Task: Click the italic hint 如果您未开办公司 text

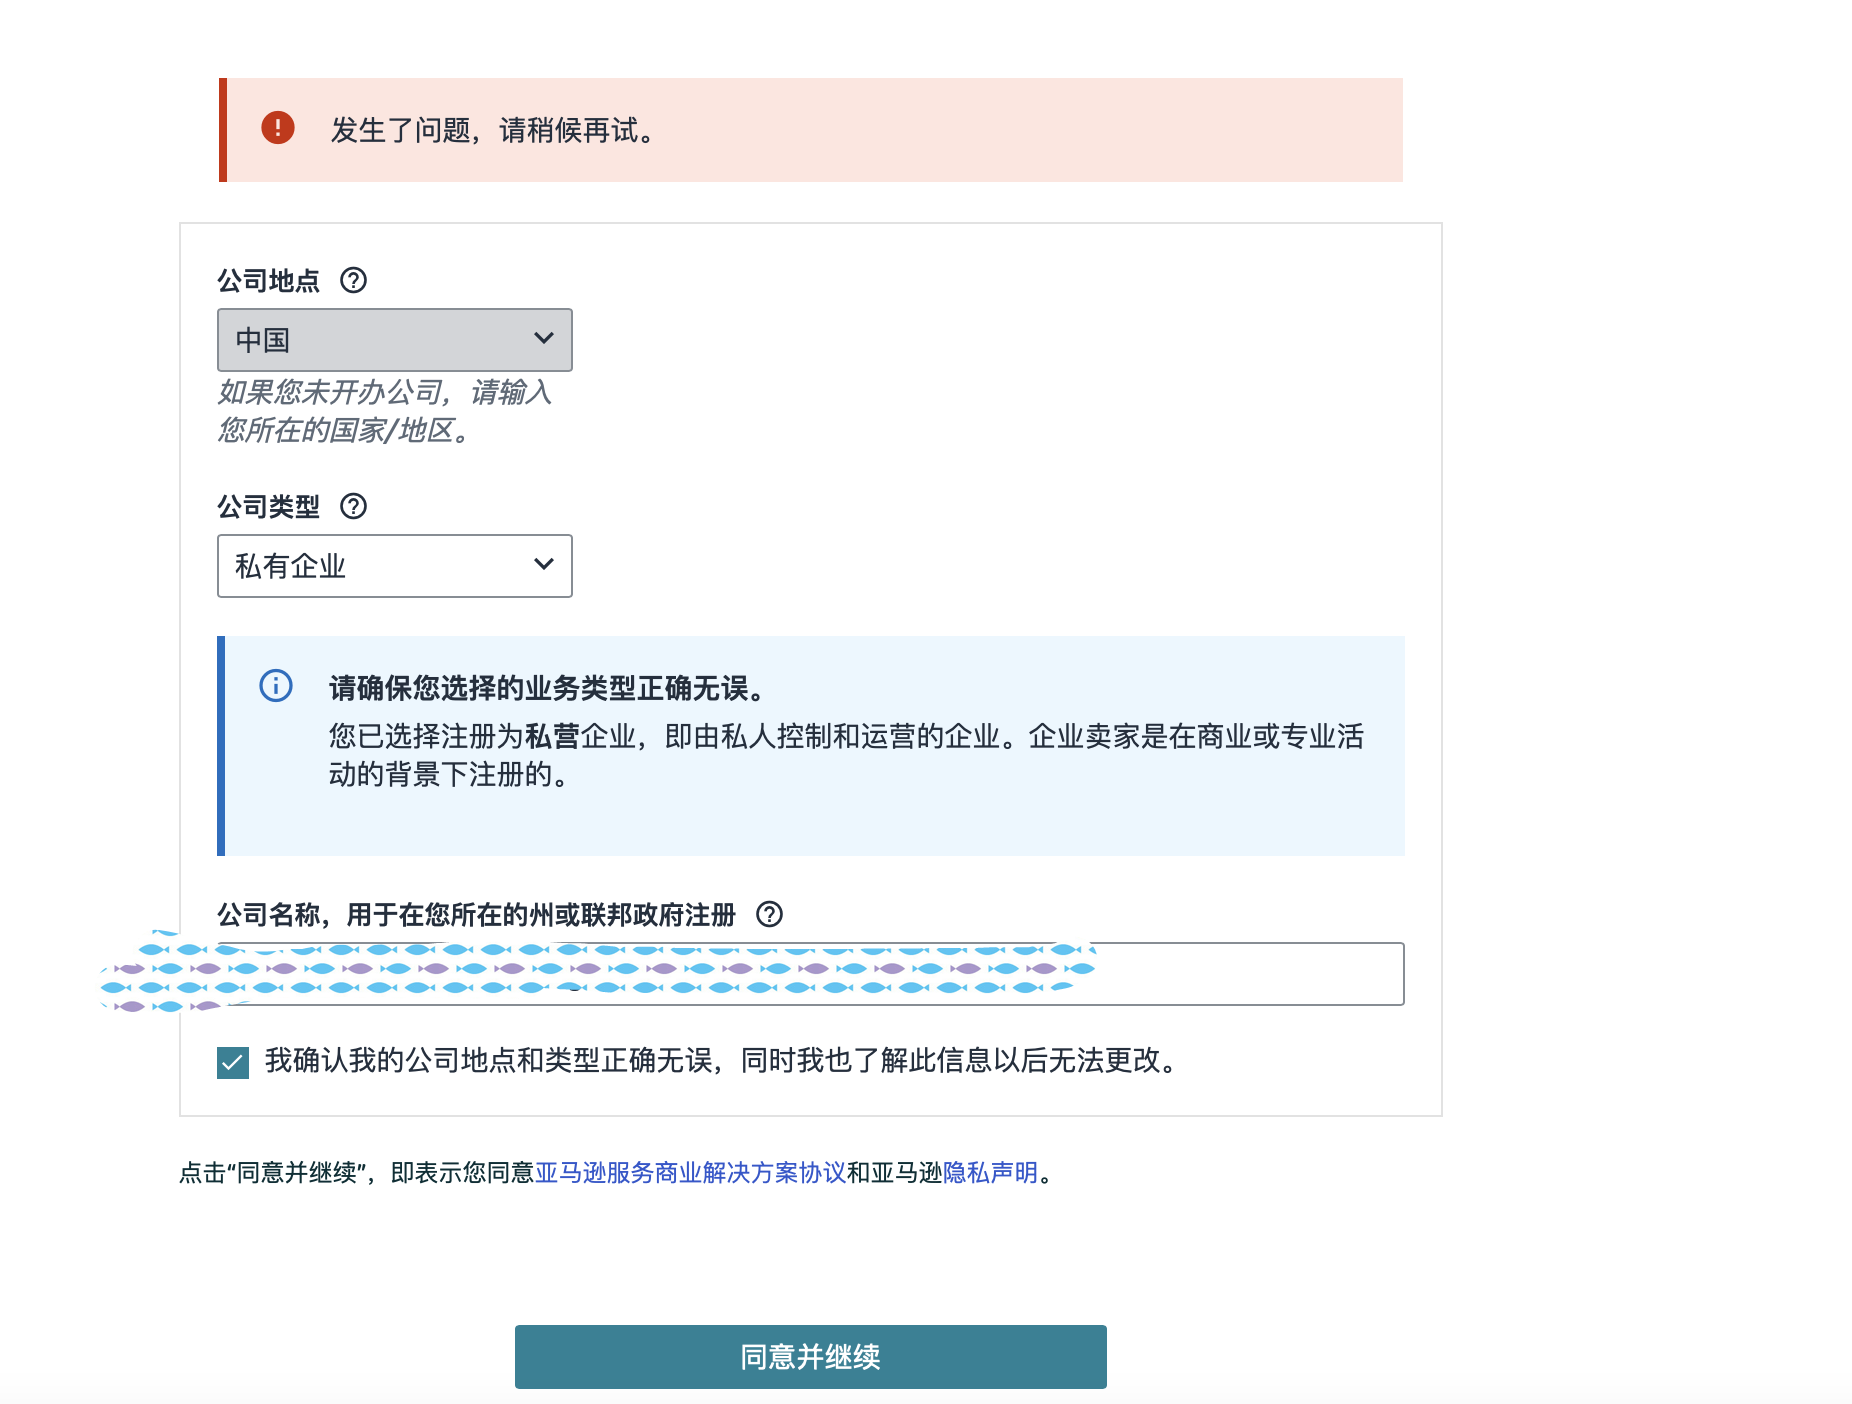Action: click(384, 411)
